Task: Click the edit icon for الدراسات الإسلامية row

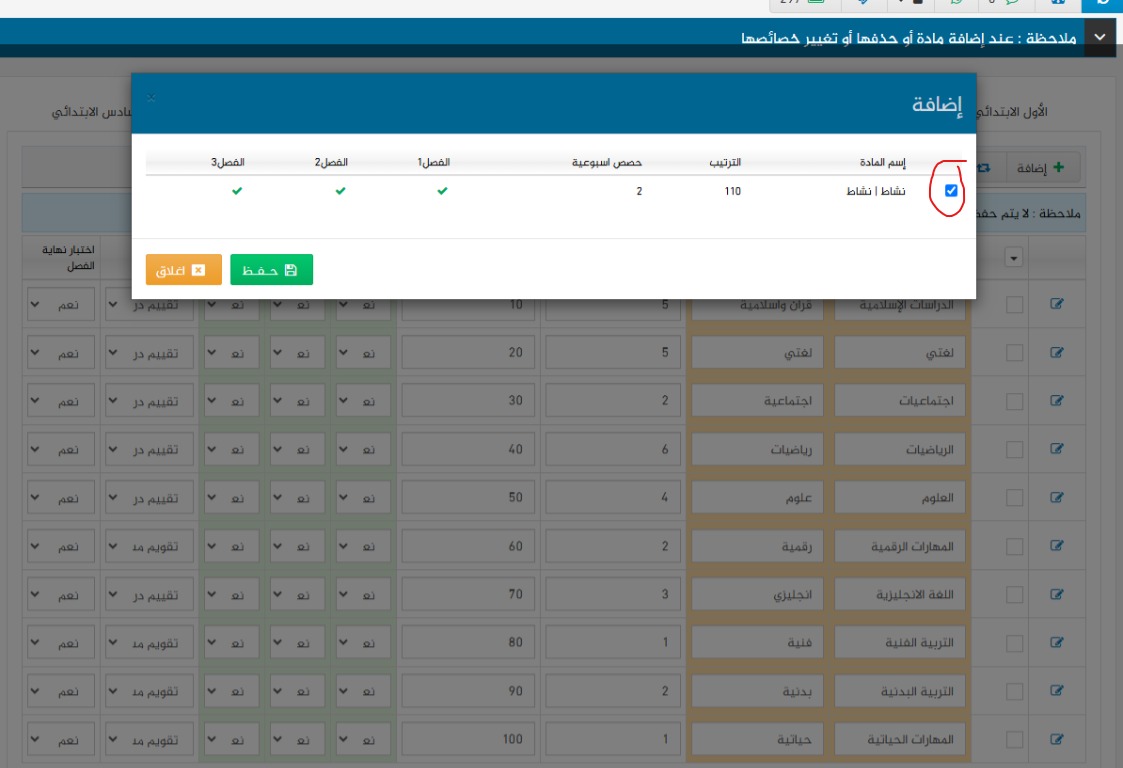Action: 1056,304
